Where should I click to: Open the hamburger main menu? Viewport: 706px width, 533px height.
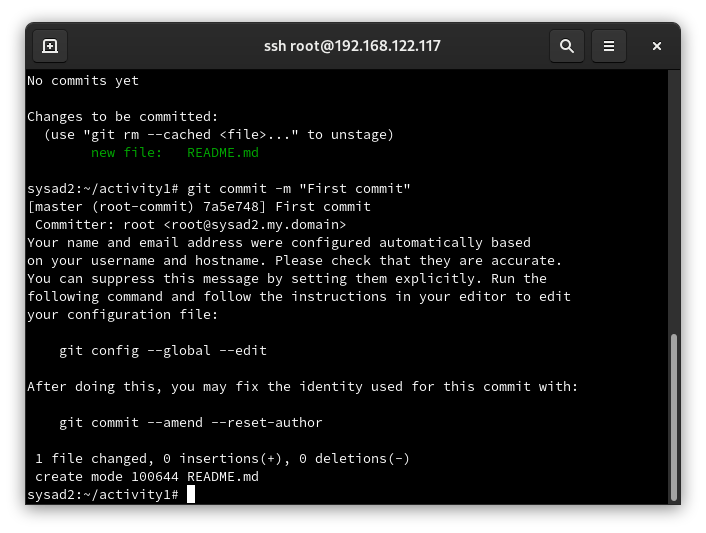tap(609, 46)
